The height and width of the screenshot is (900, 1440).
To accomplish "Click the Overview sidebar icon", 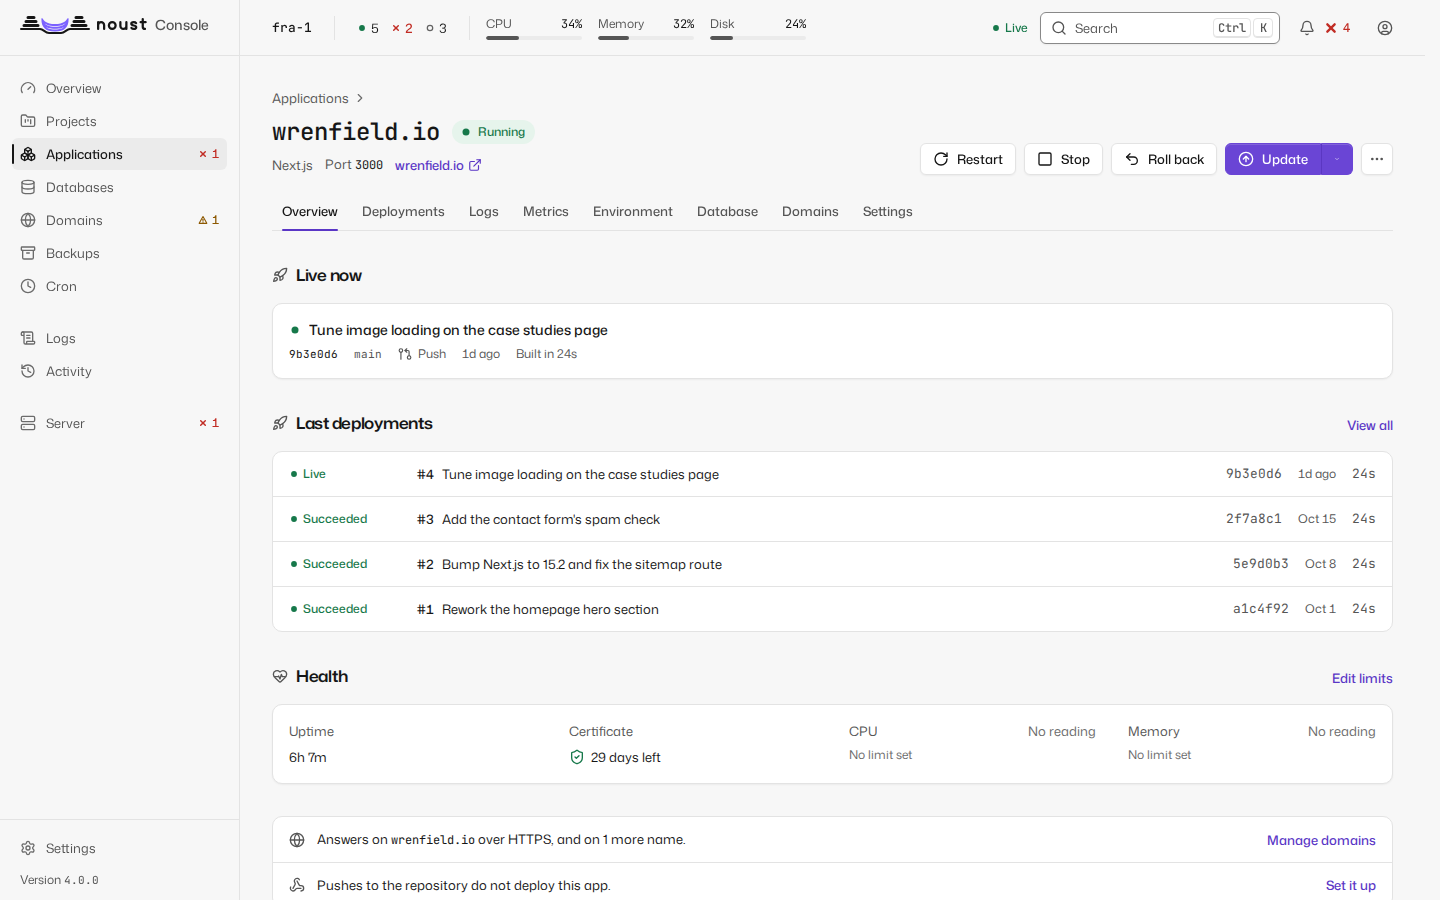I will pos(28,88).
